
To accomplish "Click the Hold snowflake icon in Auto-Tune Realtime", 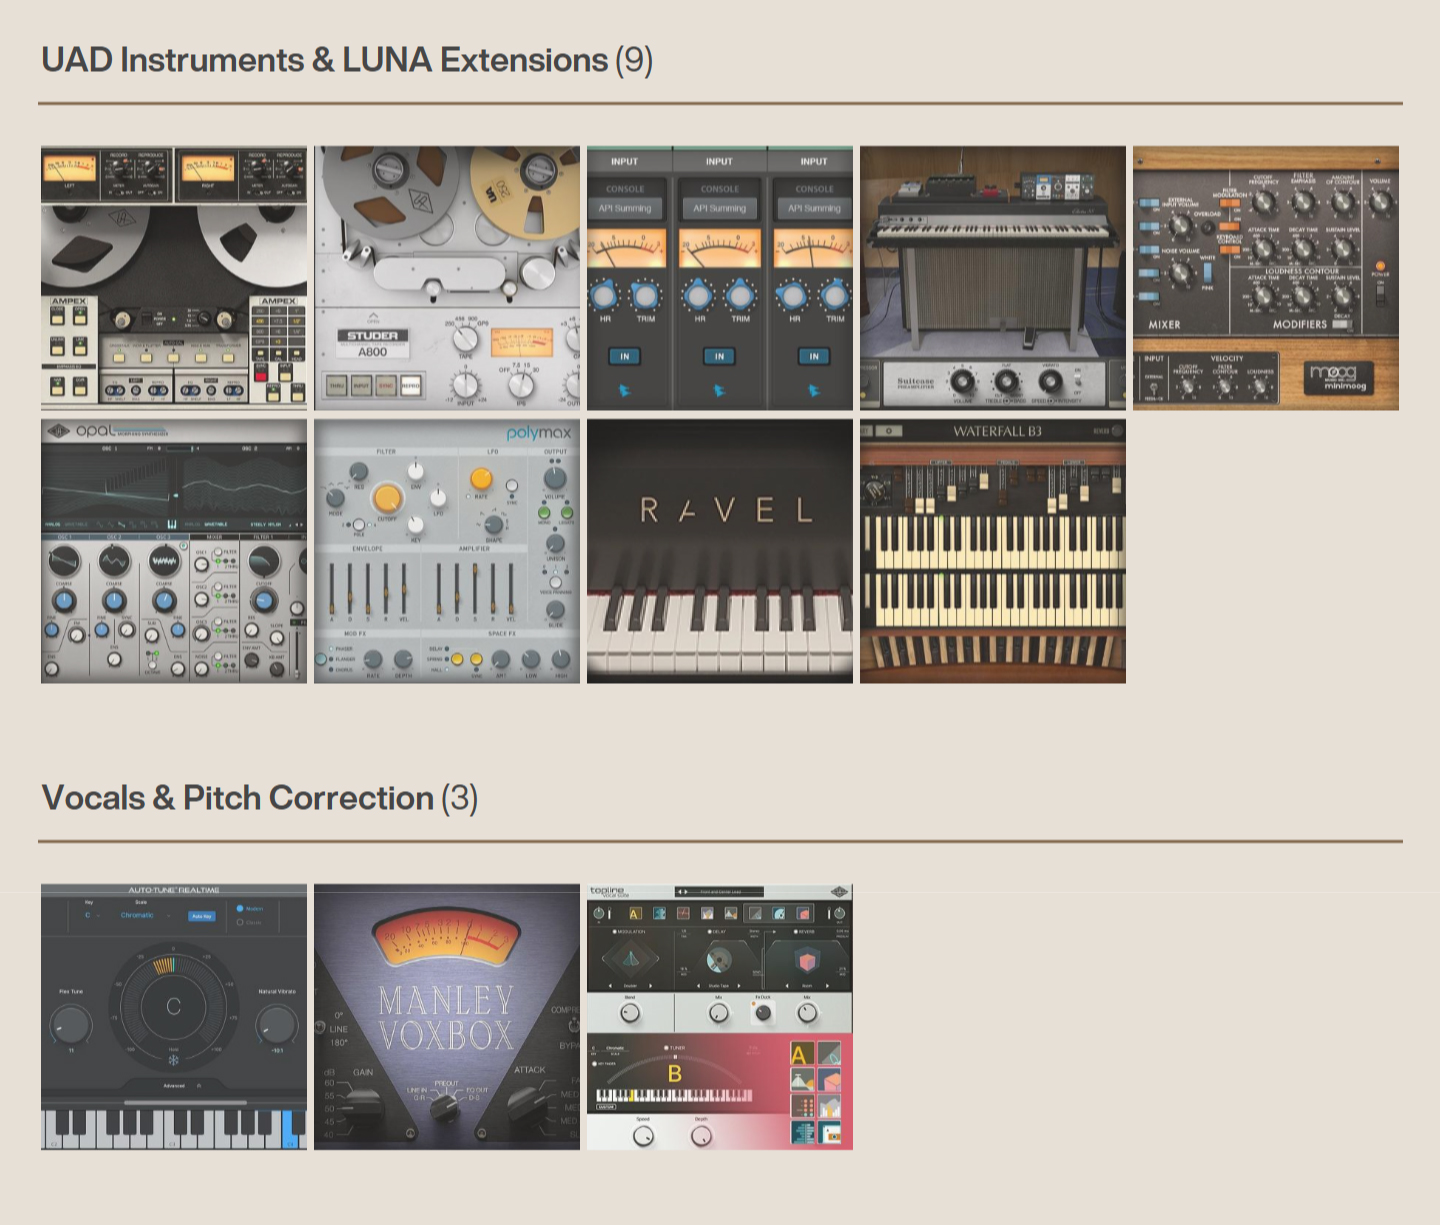I will click(x=174, y=1060).
